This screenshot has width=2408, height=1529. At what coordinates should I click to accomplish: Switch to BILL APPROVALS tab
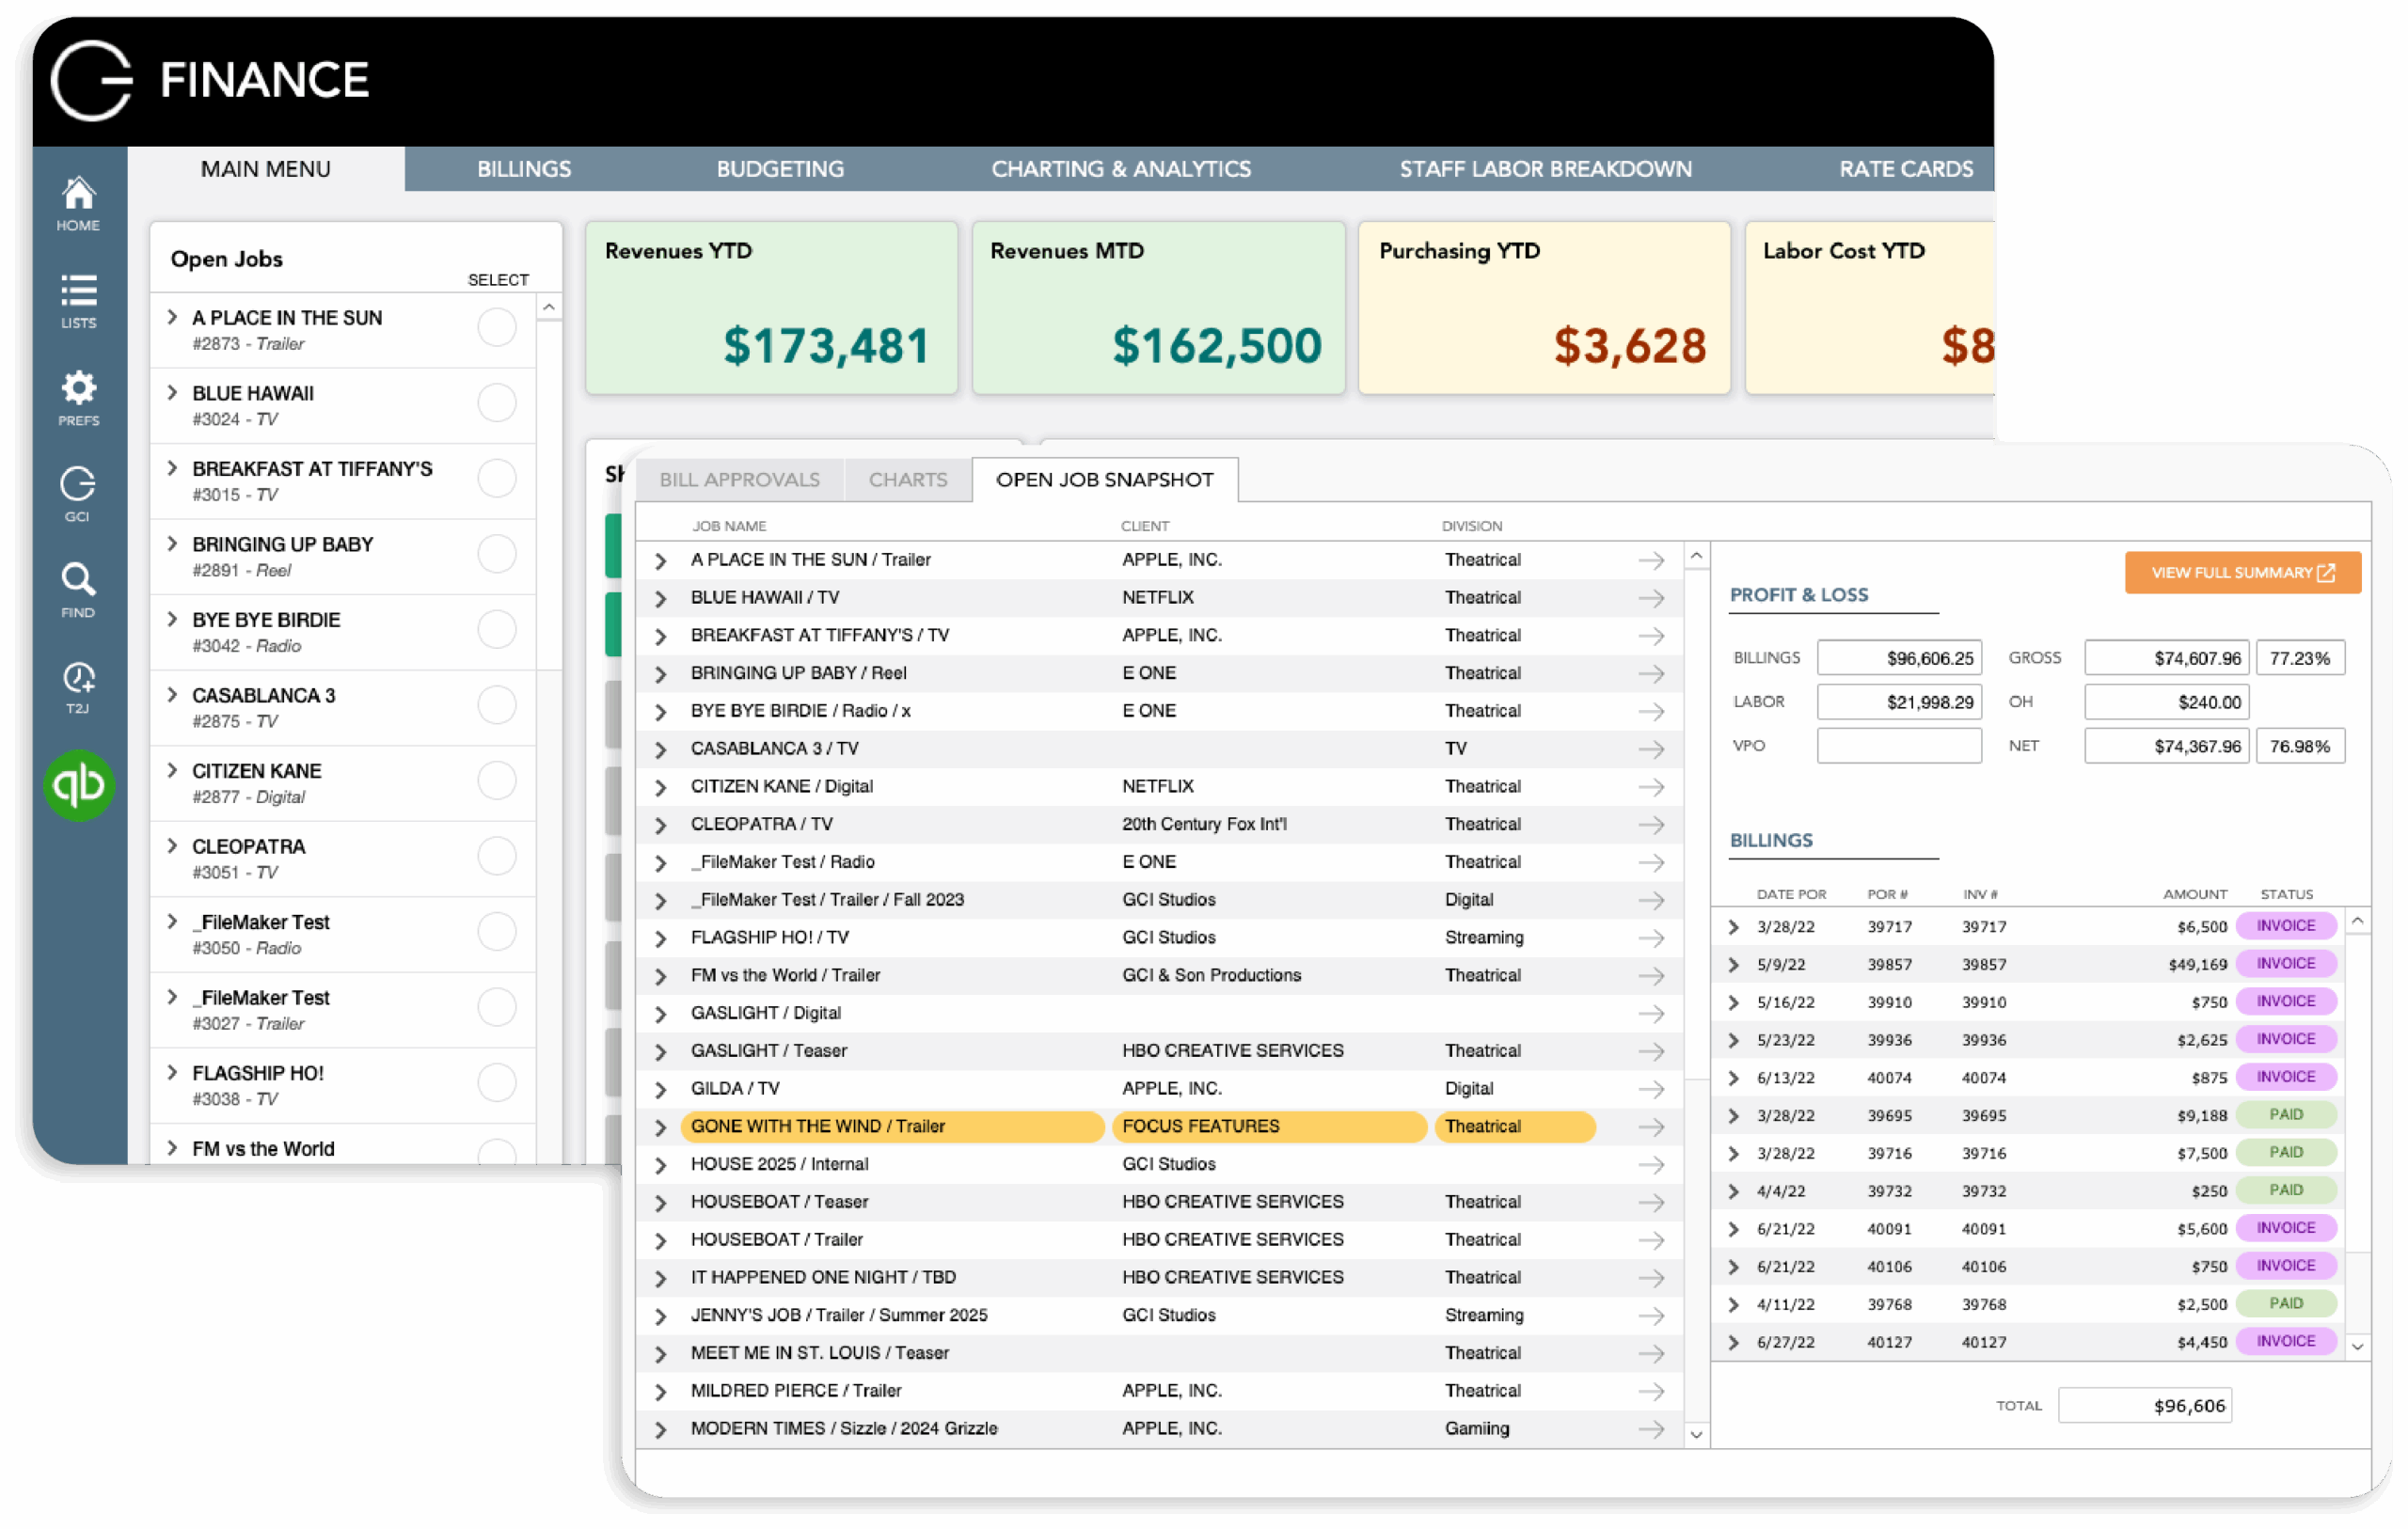(x=740, y=480)
